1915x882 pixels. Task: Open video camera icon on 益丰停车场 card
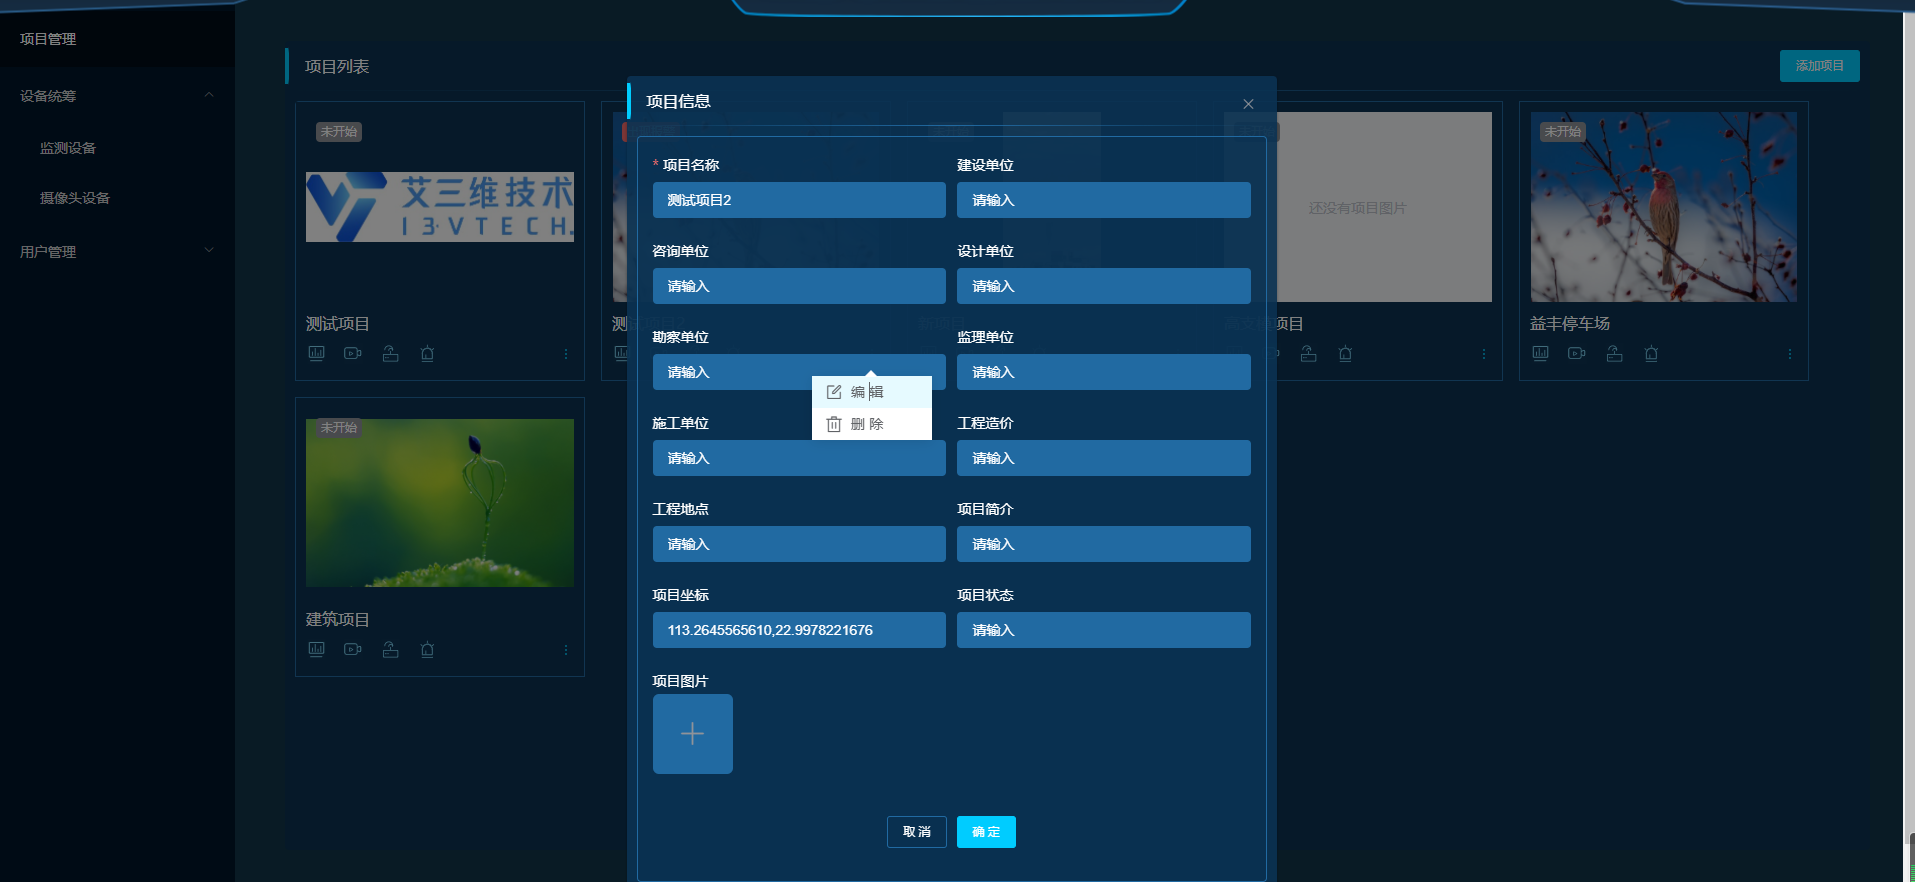click(x=1577, y=353)
